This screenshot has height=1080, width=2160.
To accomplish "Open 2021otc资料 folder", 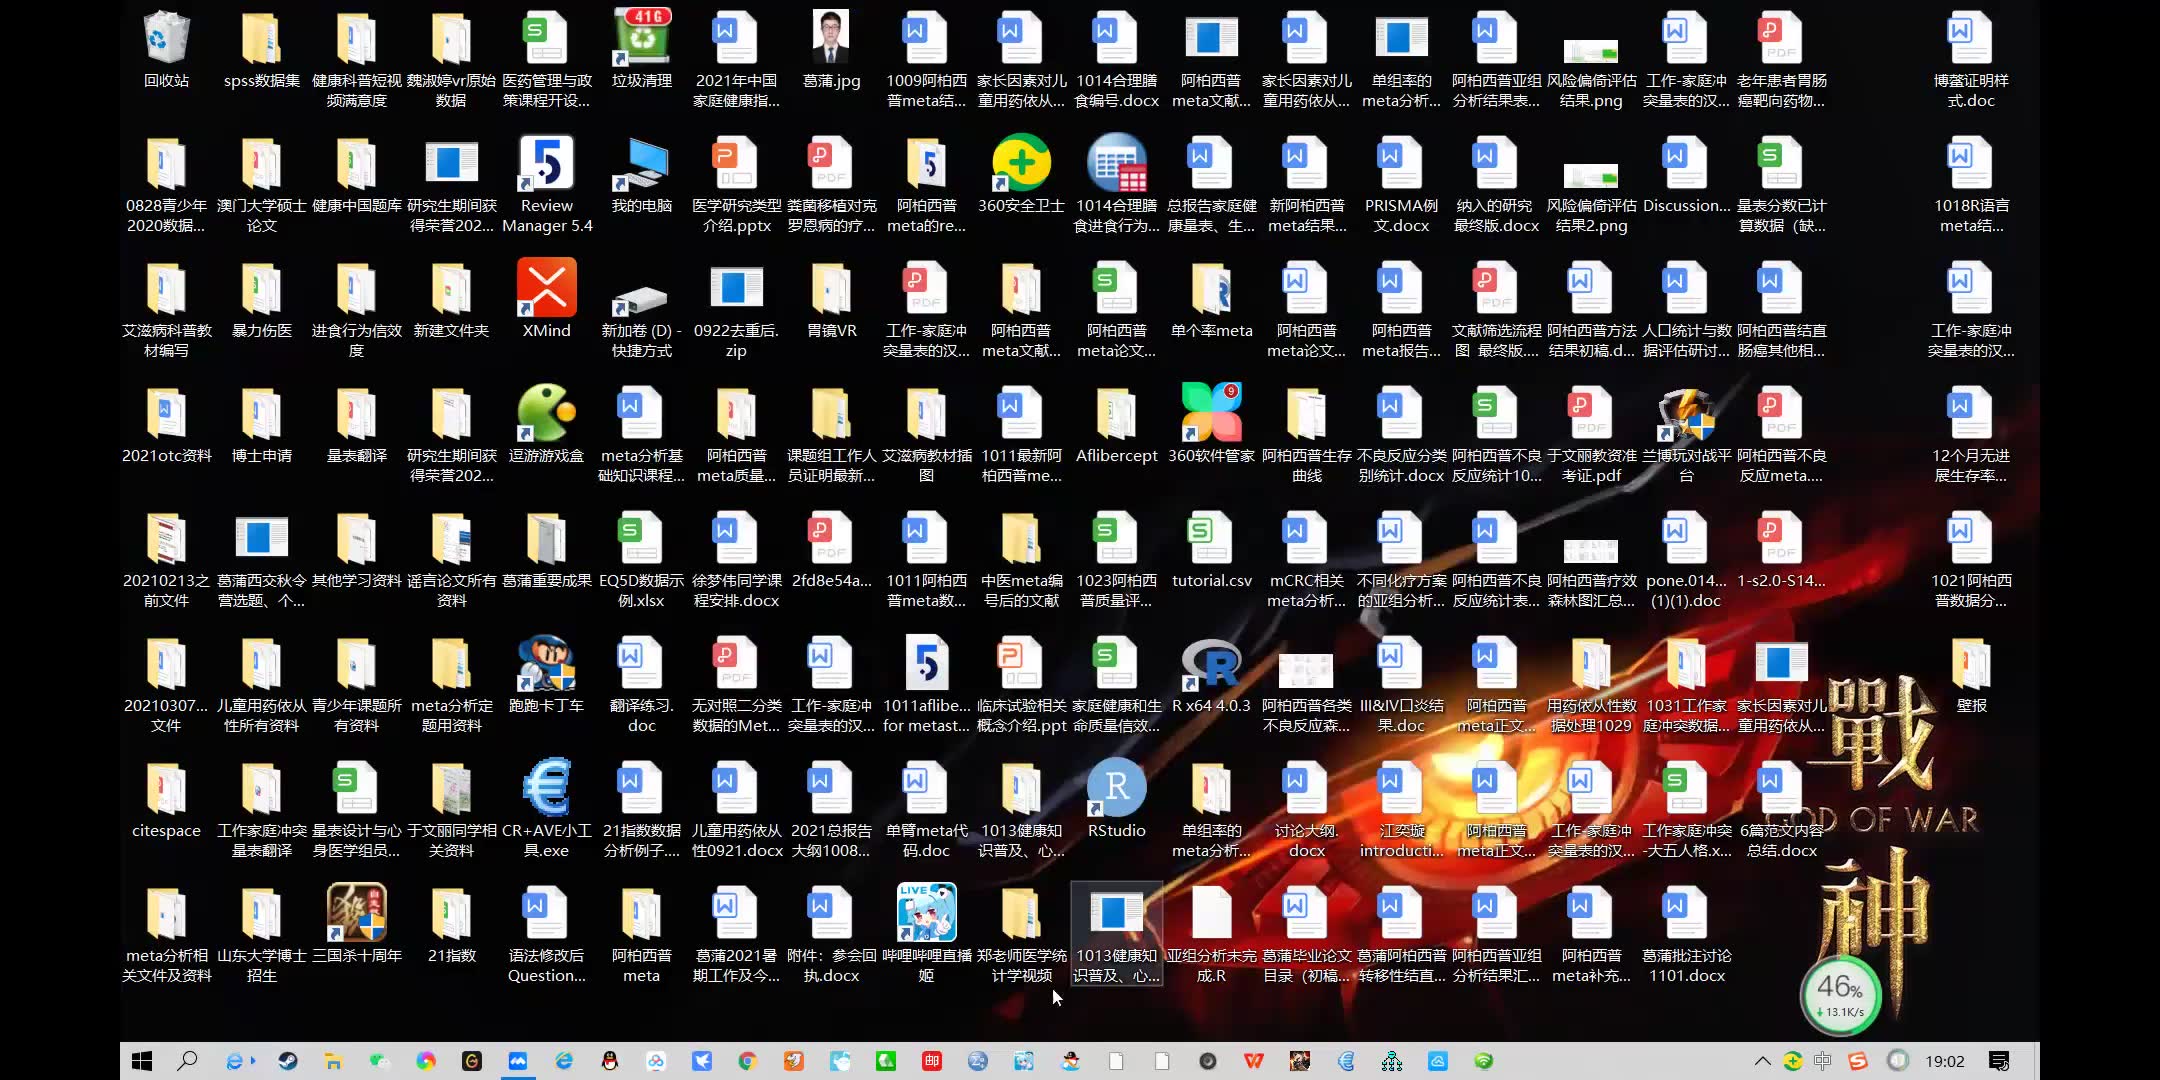I will (x=166, y=425).
